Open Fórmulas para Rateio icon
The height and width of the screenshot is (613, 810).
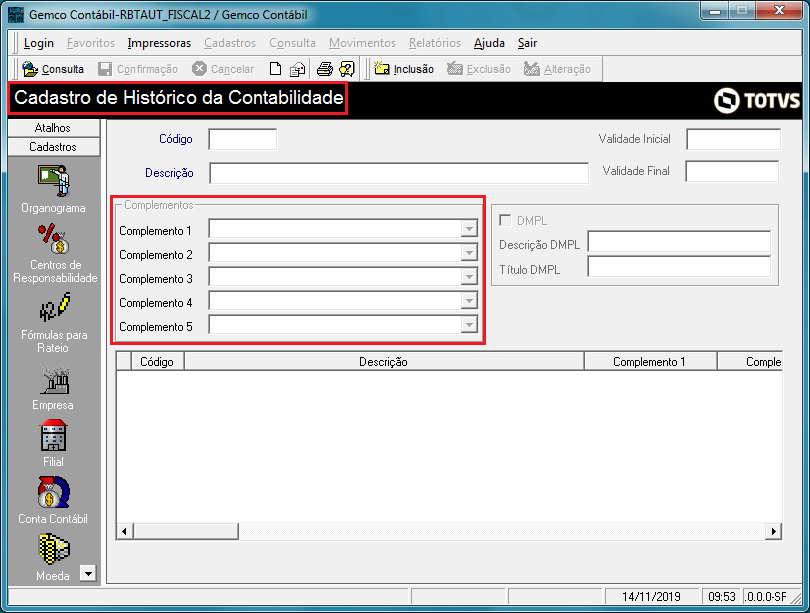[54, 307]
